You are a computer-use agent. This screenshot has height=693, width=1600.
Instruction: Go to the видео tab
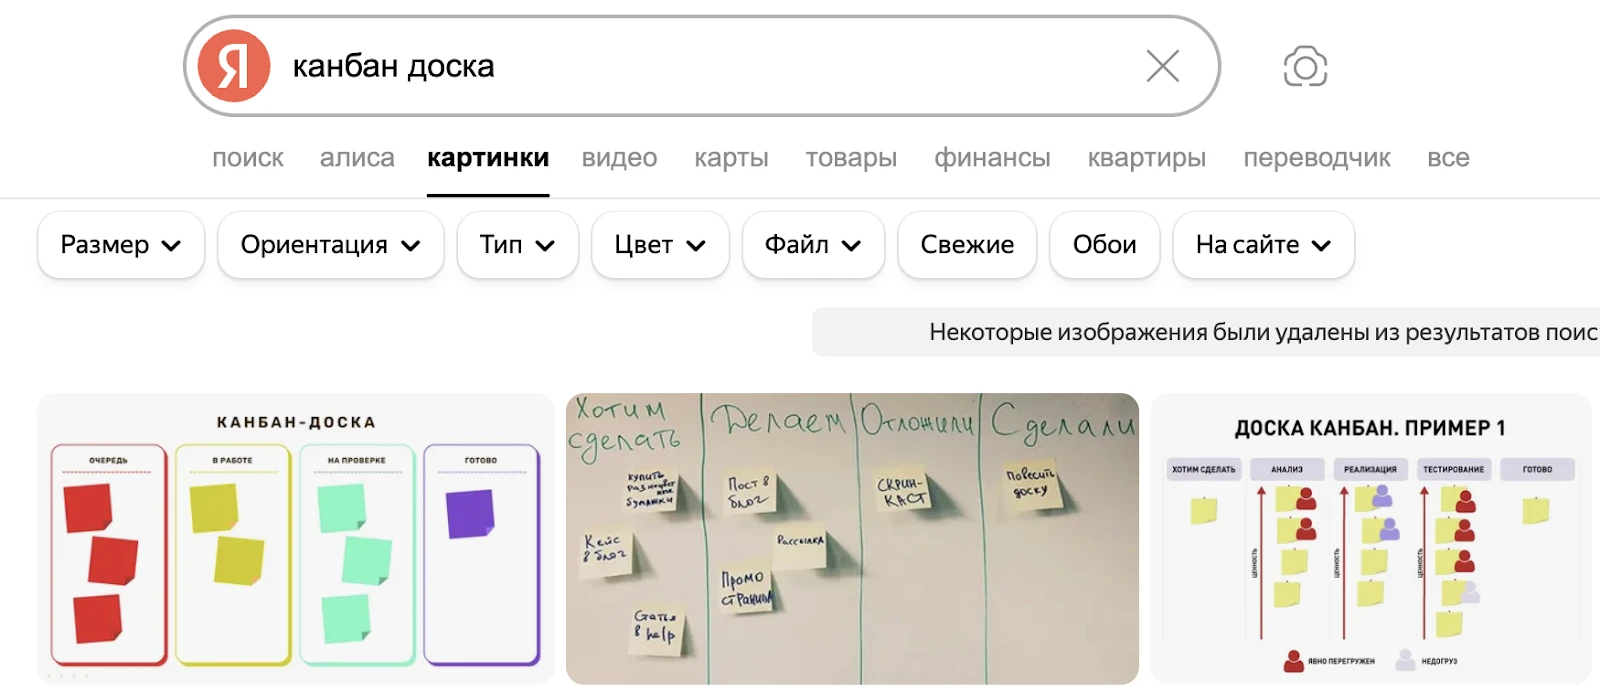point(619,158)
